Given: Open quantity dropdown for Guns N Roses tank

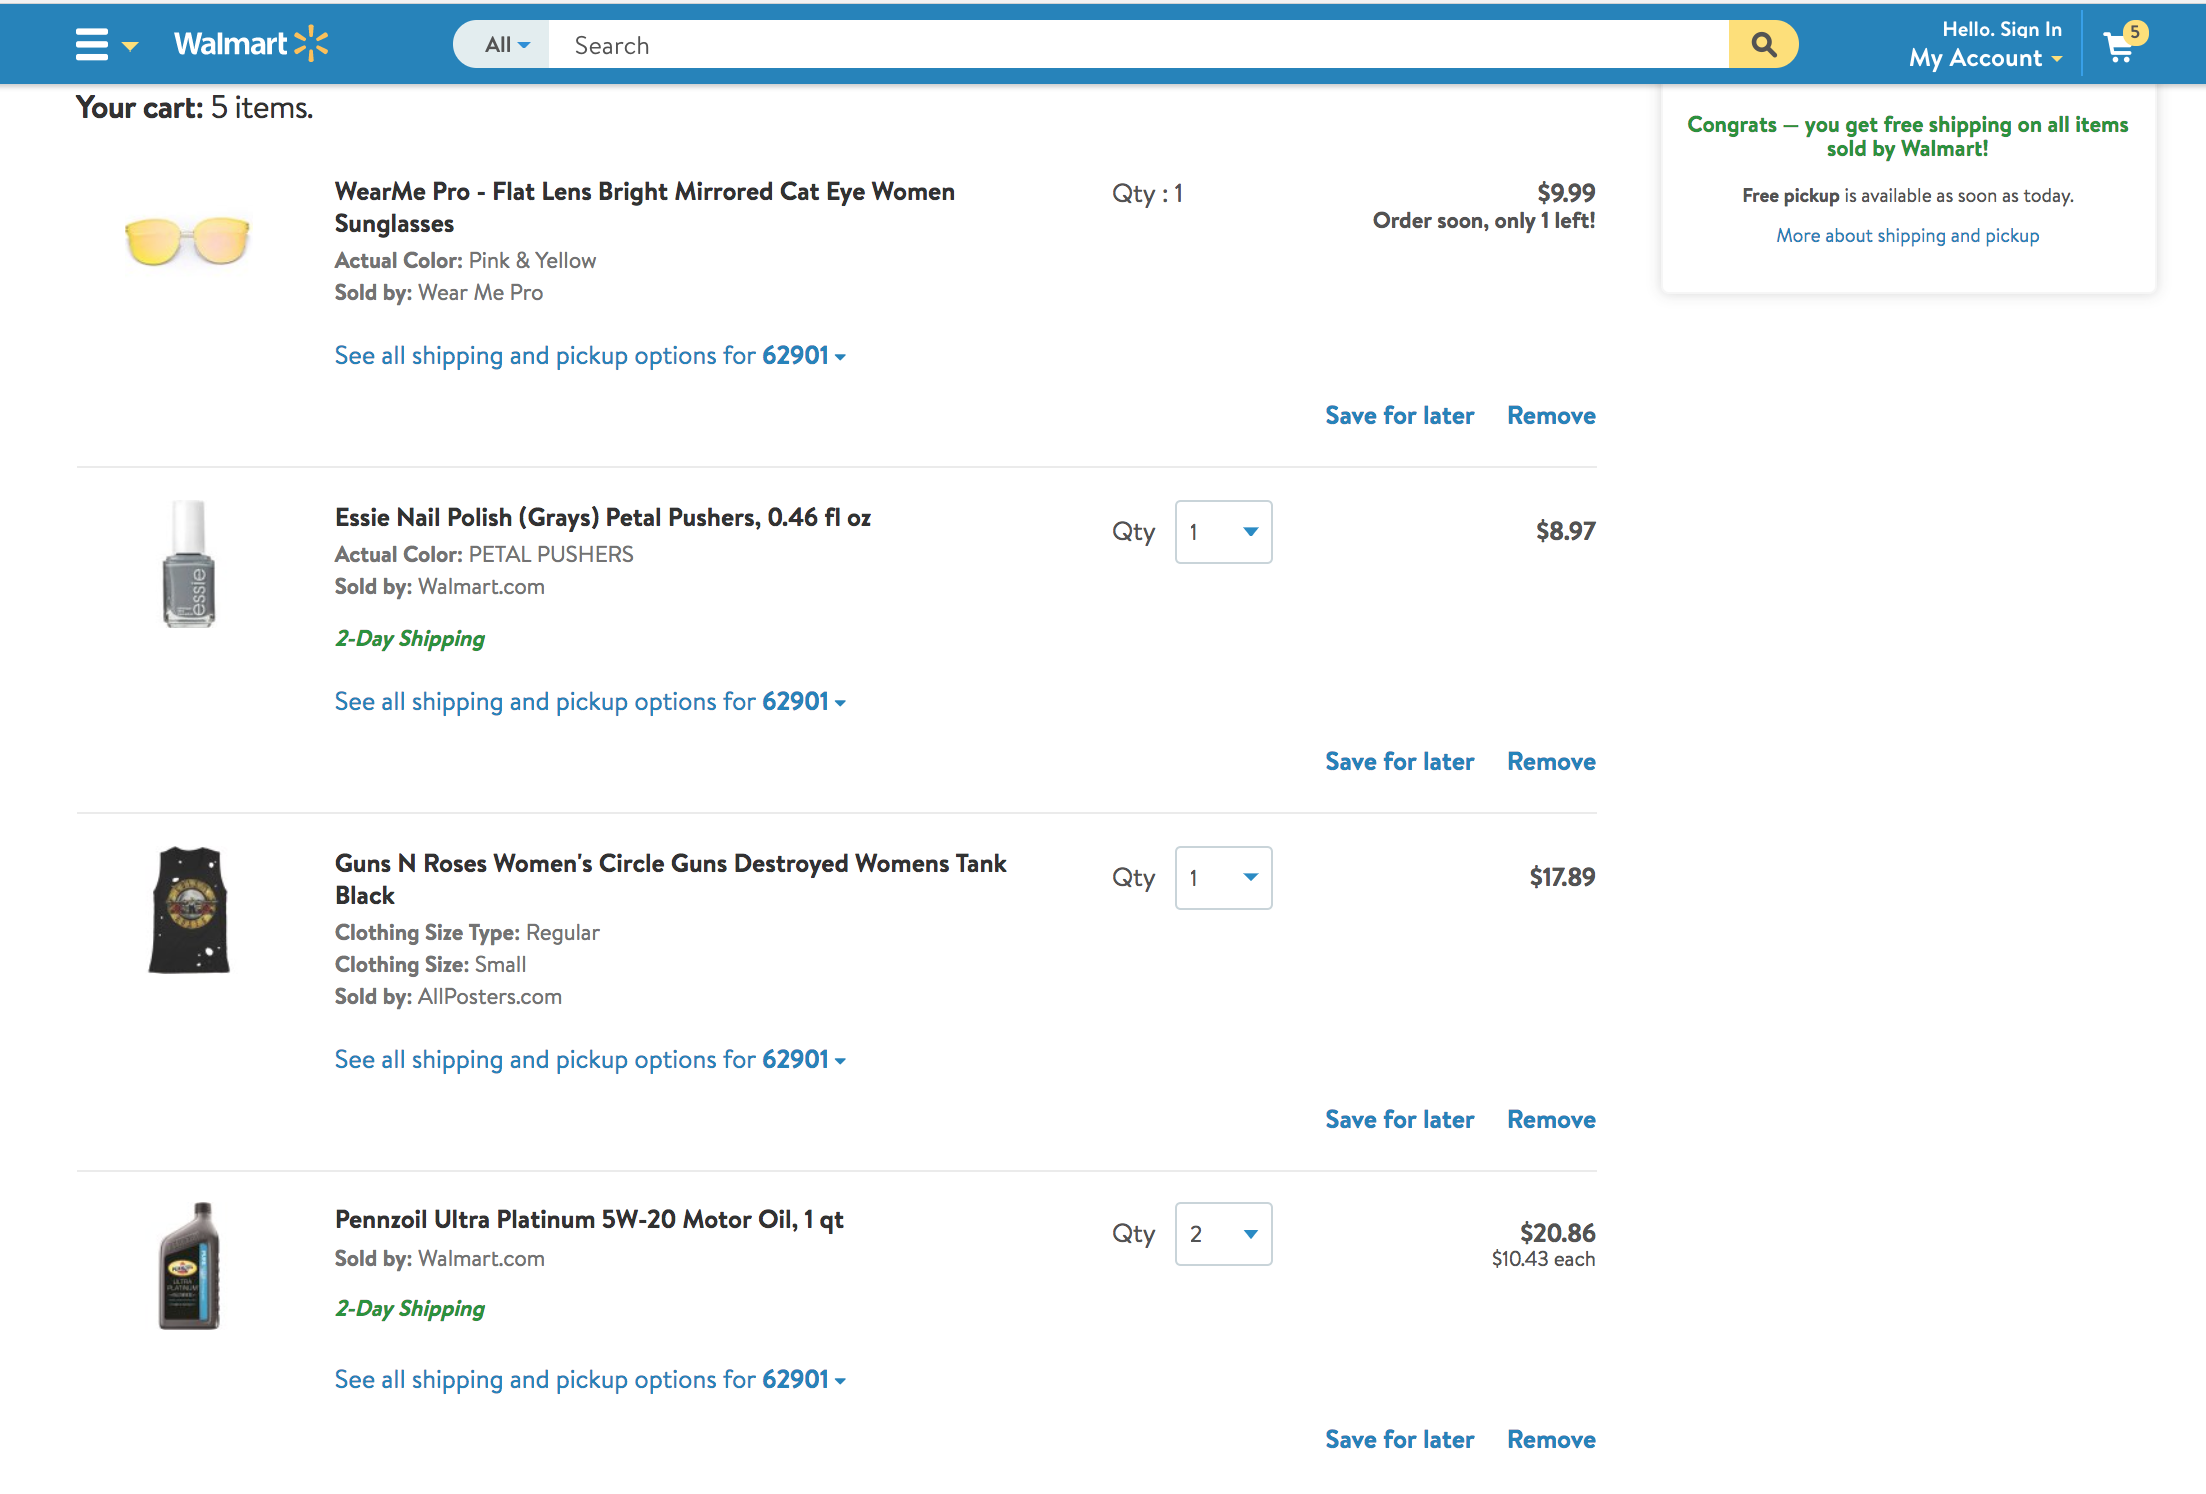Looking at the screenshot, I should pos(1223,878).
